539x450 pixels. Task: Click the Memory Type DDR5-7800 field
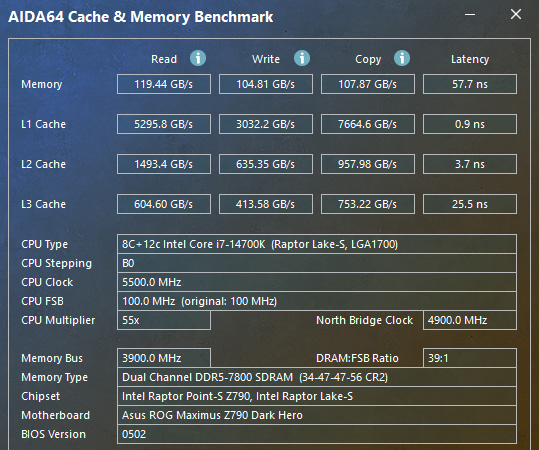317,377
